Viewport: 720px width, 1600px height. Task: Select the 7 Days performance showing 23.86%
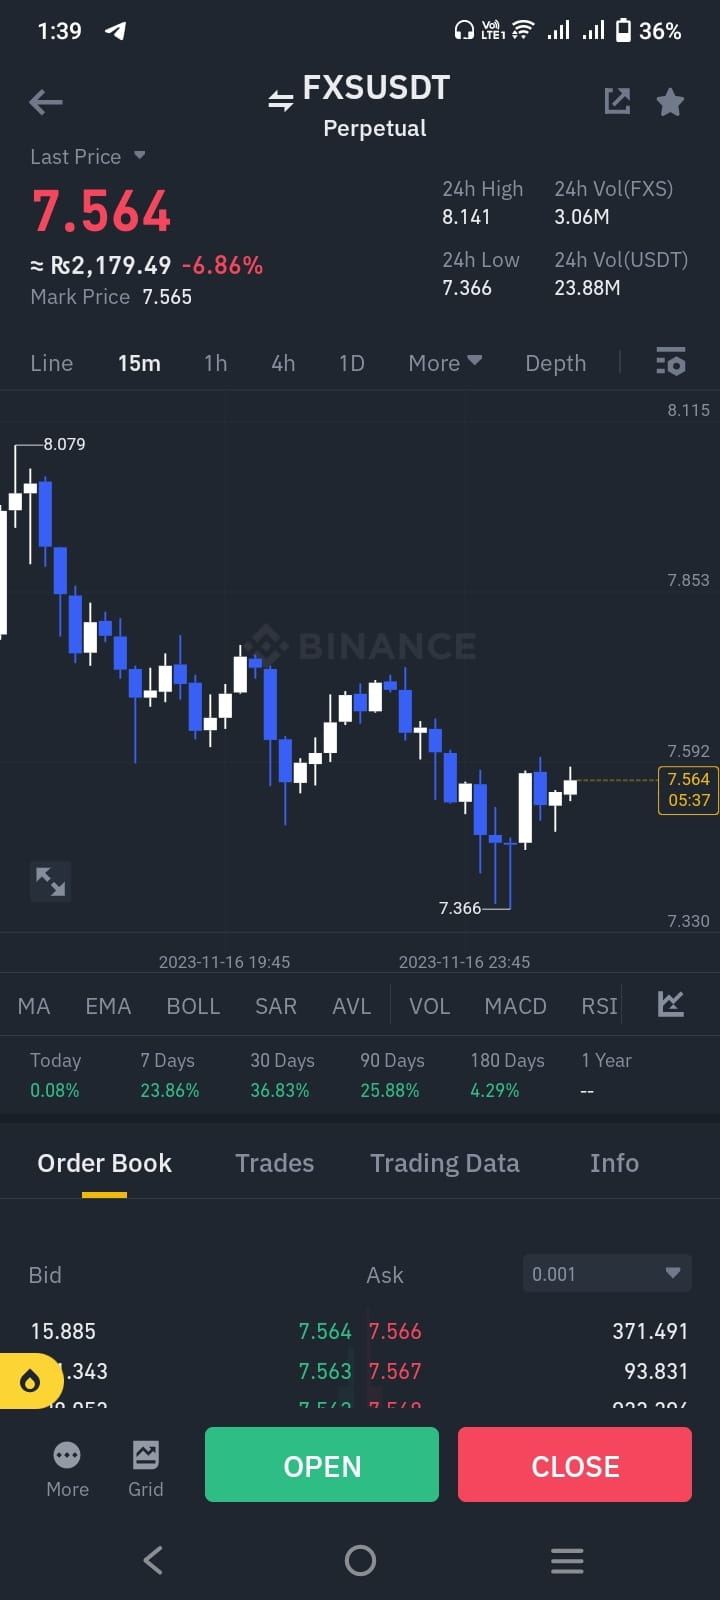coord(169,1075)
